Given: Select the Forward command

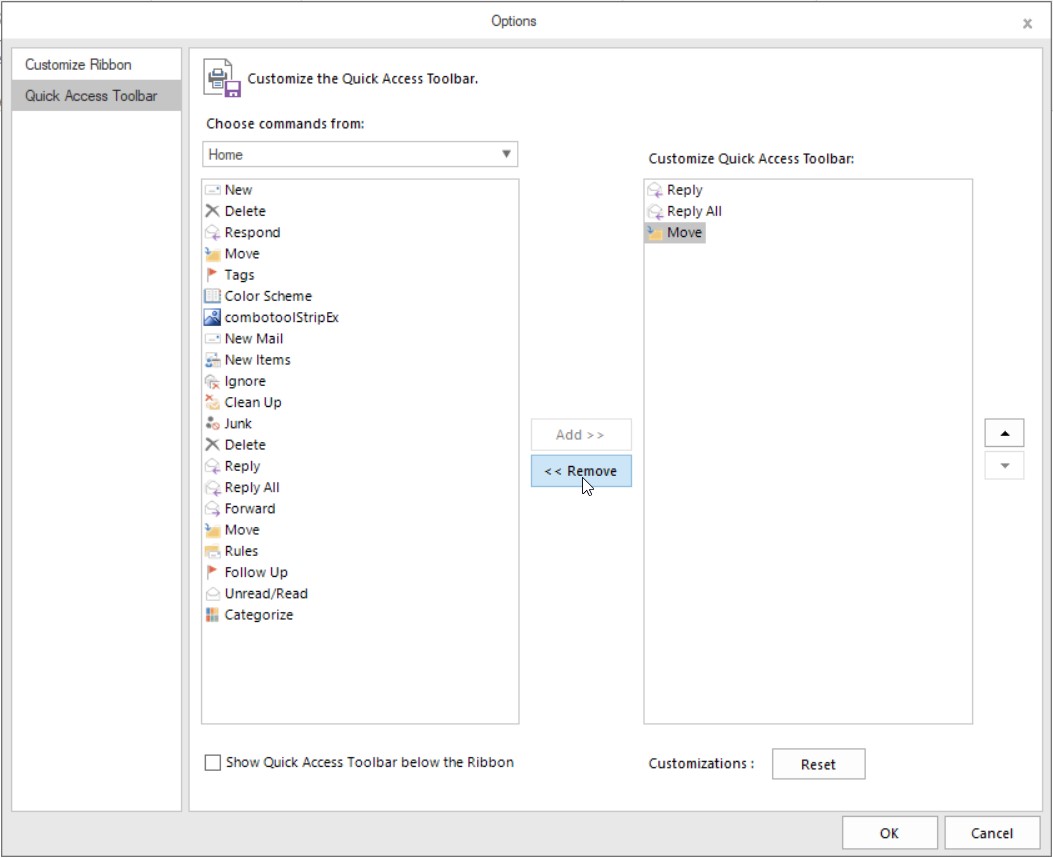Looking at the screenshot, I should (x=249, y=508).
